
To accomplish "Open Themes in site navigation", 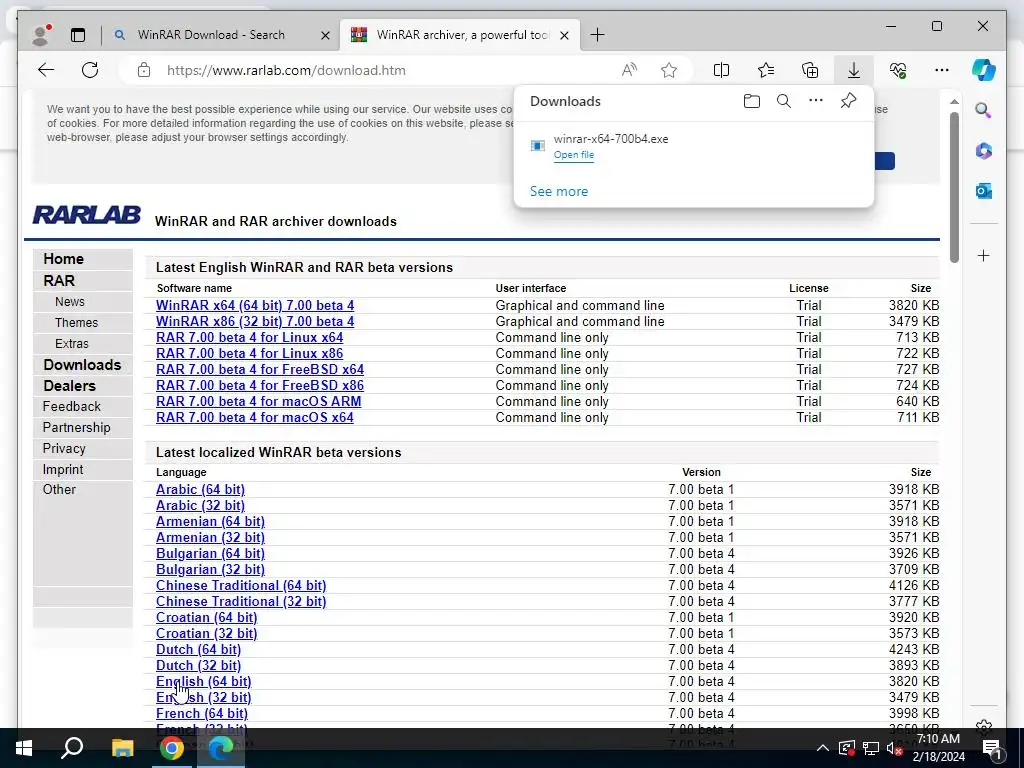I will [x=76, y=323].
